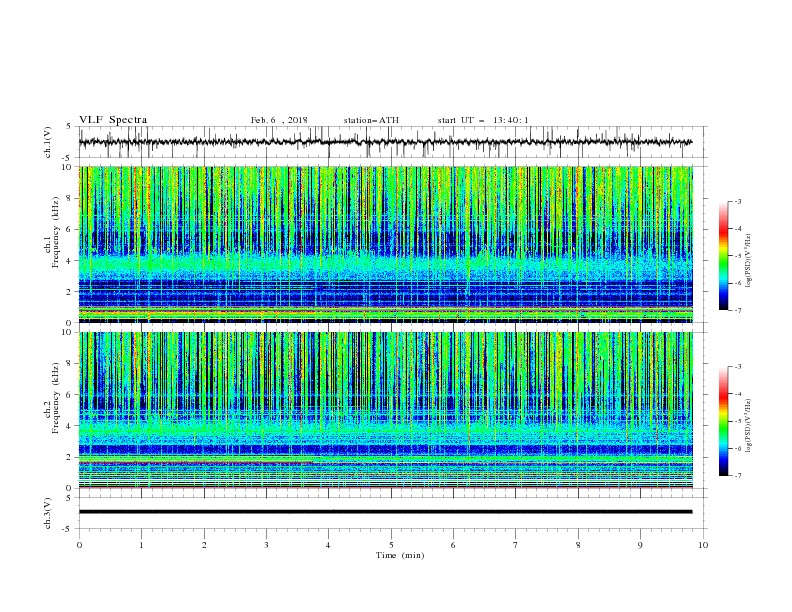Click the log(PSD) label beside the ch.1 color bar
The height and width of the screenshot is (612, 792).
(x=748, y=261)
